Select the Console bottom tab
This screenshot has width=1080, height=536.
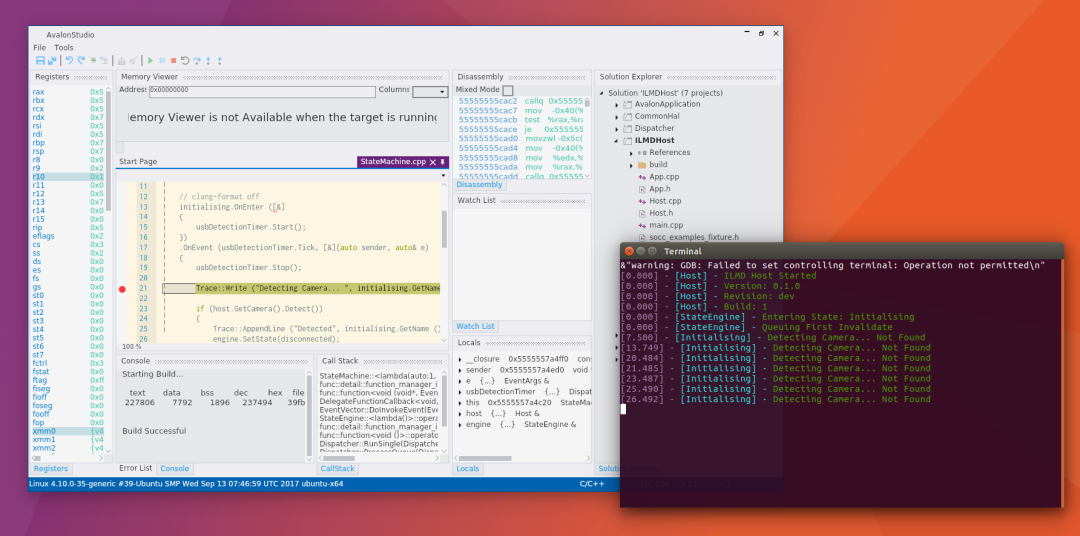tap(175, 468)
